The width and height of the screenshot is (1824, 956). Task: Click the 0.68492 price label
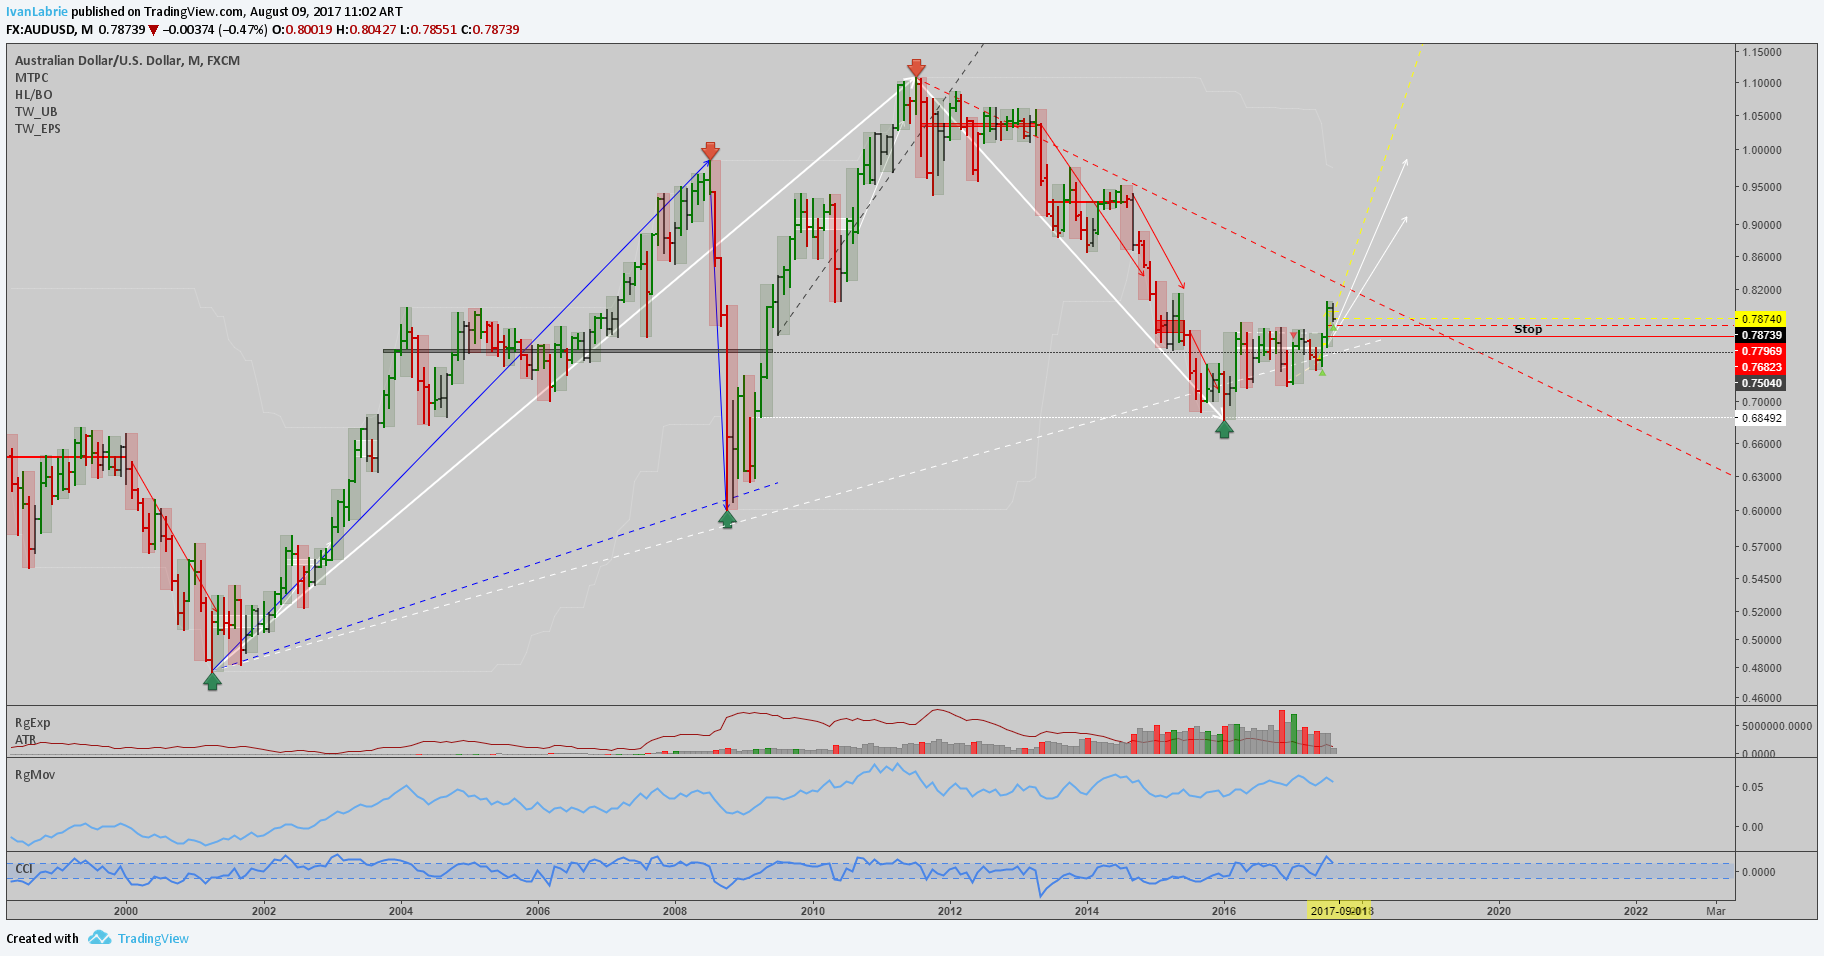point(1761,418)
